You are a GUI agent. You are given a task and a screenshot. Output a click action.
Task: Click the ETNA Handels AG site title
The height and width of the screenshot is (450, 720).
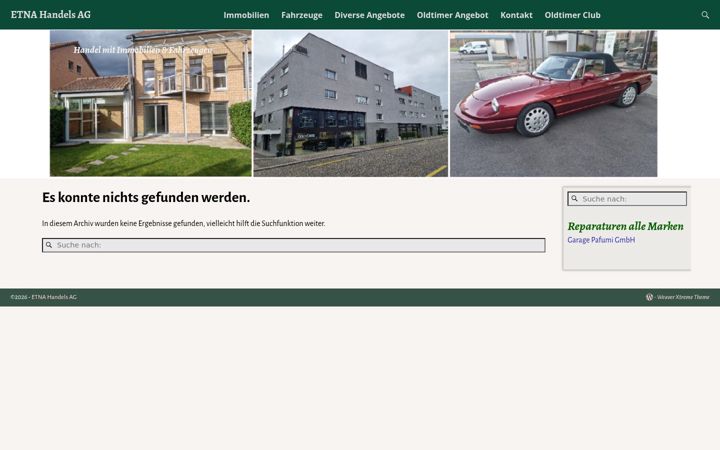coord(51,15)
